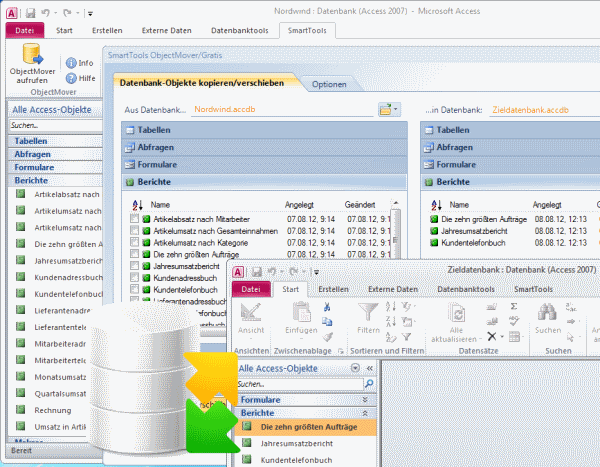The height and width of the screenshot is (467, 600).
Task: Expand the source Tabellen section
Action: click(264, 130)
